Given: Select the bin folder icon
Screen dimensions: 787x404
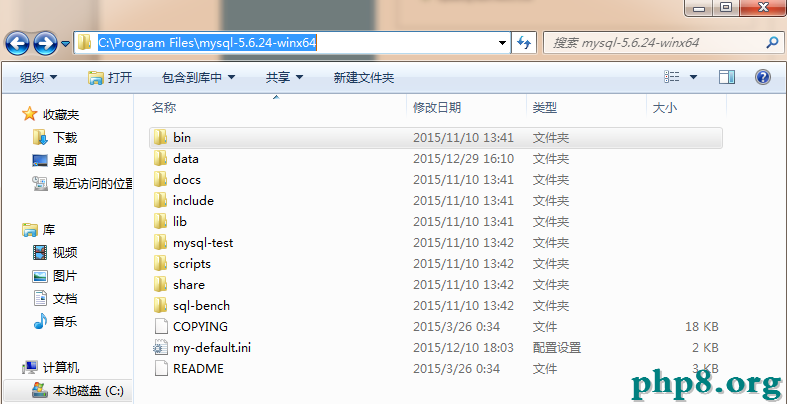Looking at the screenshot, I should [x=161, y=137].
